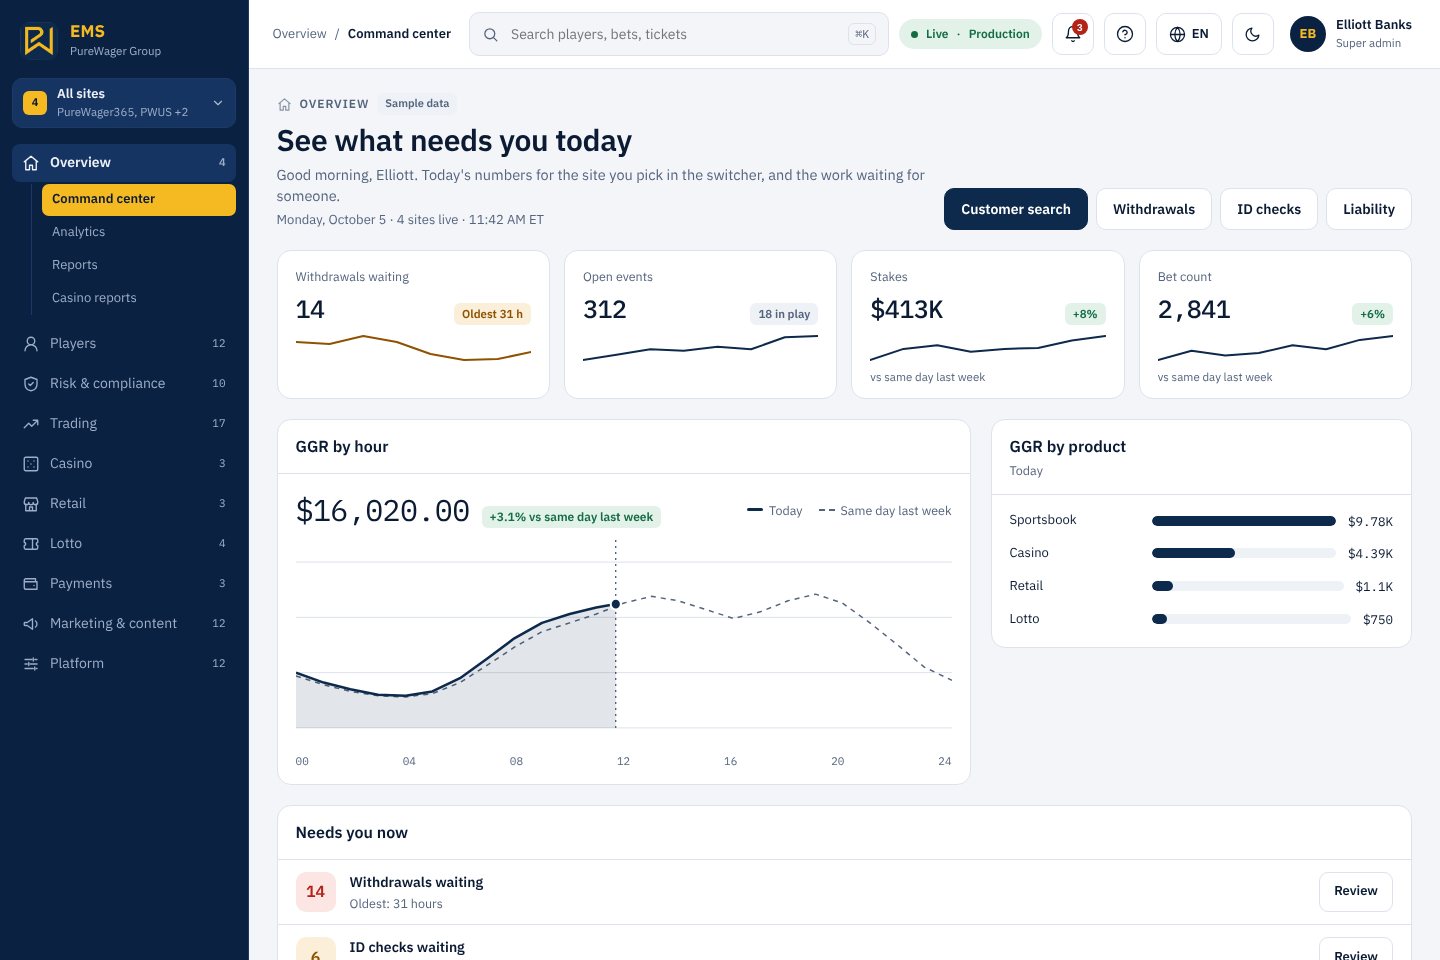Click the home icon beside OVERVIEW label
Viewport: 1440px width, 960px height.
click(x=284, y=104)
